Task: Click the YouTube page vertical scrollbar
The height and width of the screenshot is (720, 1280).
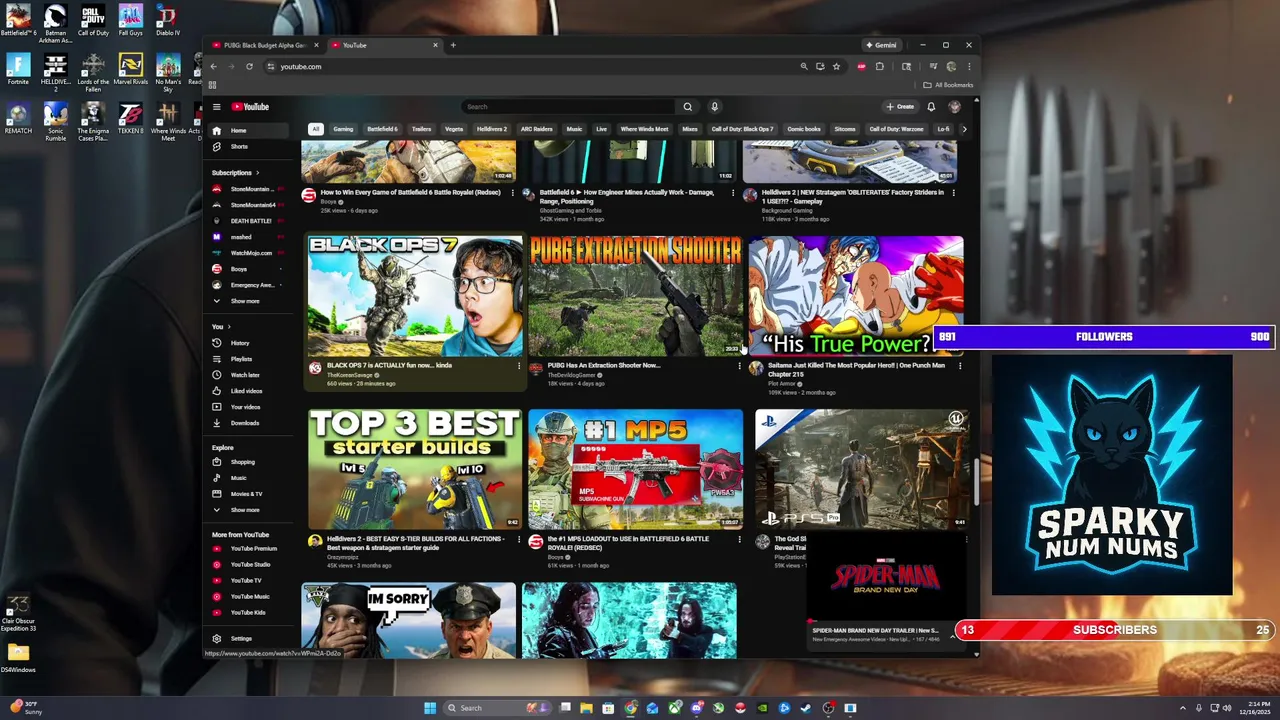Action: (x=976, y=480)
